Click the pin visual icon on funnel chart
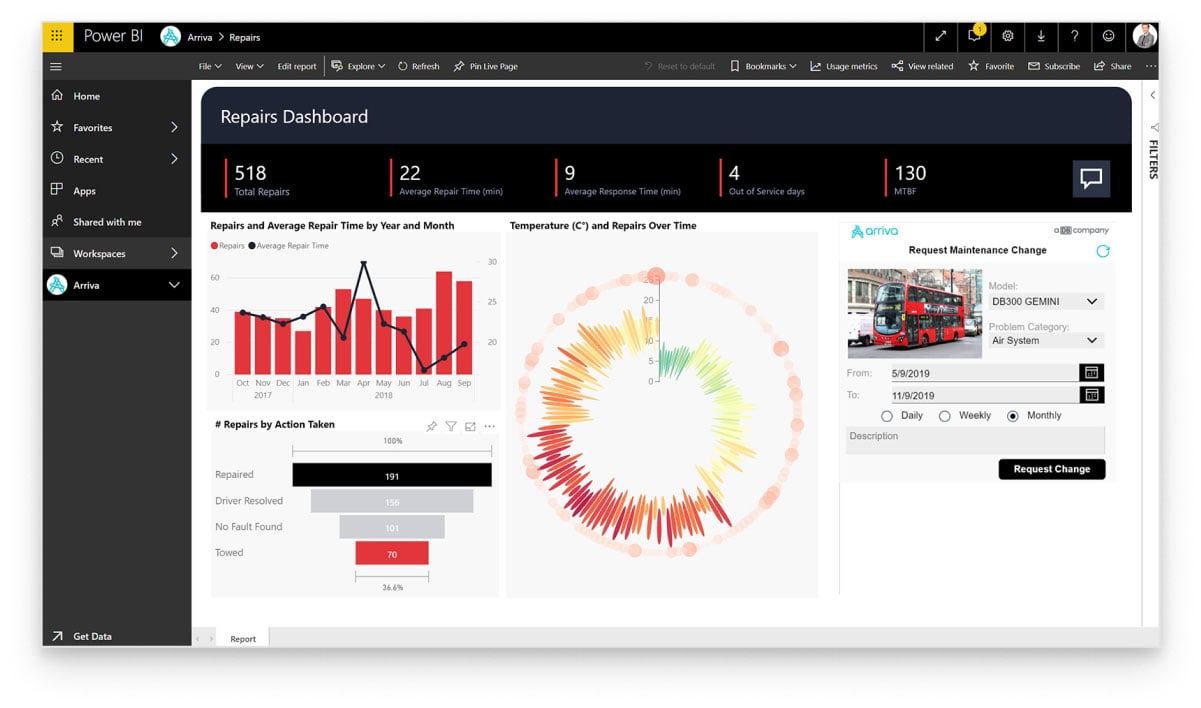Viewport: 1201px width, 708px height. point(431,426)
